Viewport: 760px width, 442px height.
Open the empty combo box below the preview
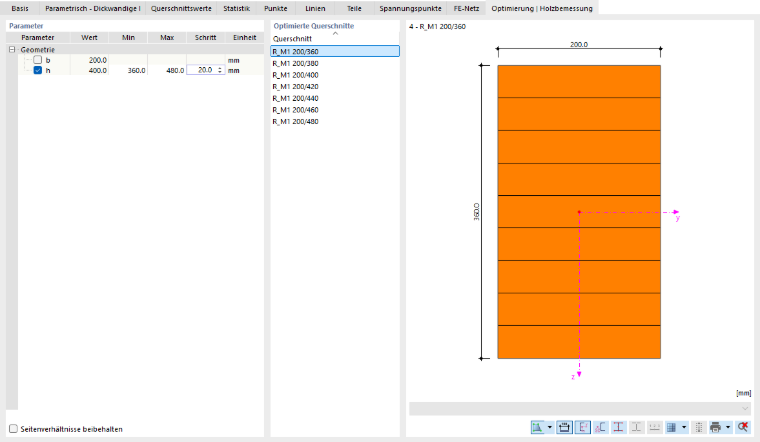580,409
